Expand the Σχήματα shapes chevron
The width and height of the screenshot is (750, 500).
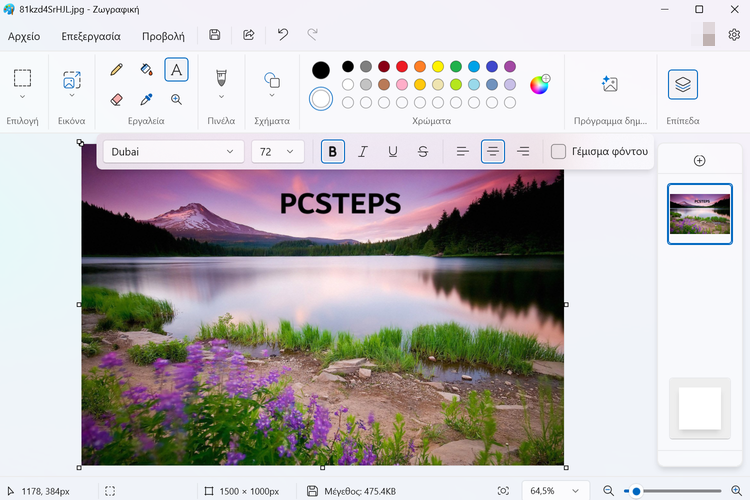point(272,95)
